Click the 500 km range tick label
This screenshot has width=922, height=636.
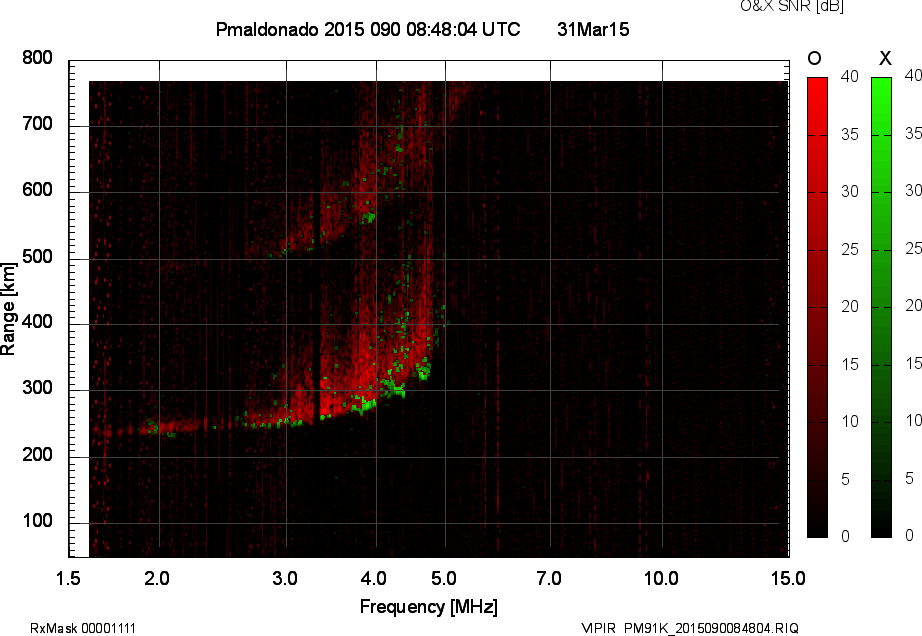point(37,257)
